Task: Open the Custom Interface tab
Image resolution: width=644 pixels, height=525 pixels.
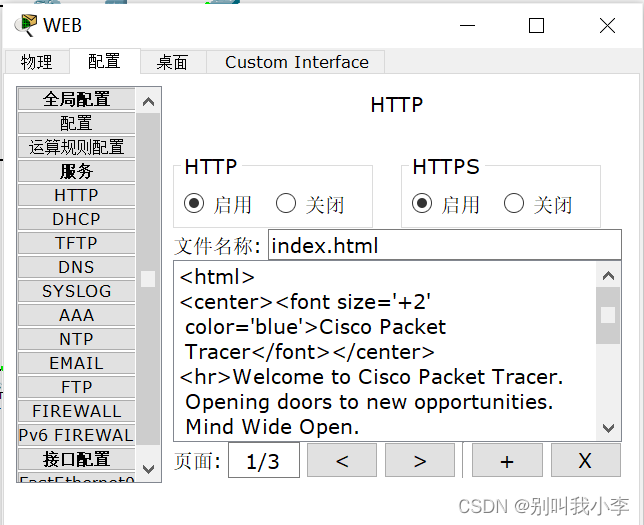Action: click(x=297, y=62)
